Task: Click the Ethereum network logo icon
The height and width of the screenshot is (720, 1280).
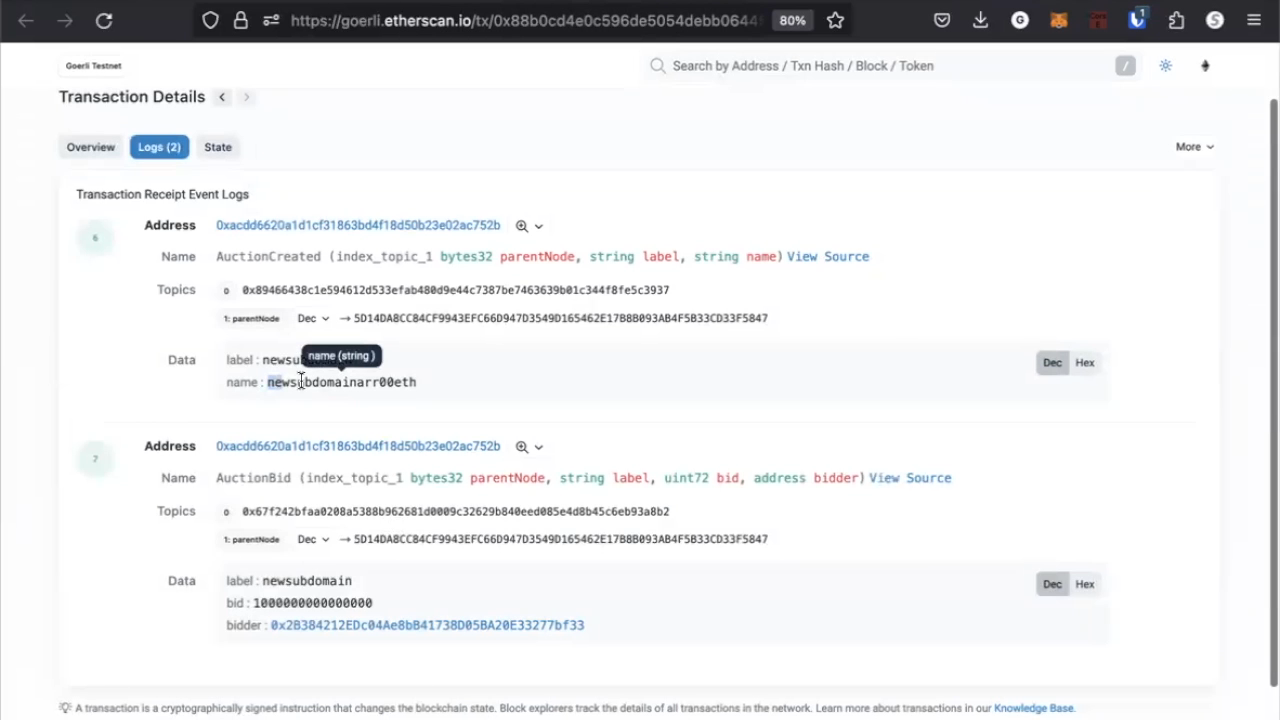Action: pos(1205,66)
